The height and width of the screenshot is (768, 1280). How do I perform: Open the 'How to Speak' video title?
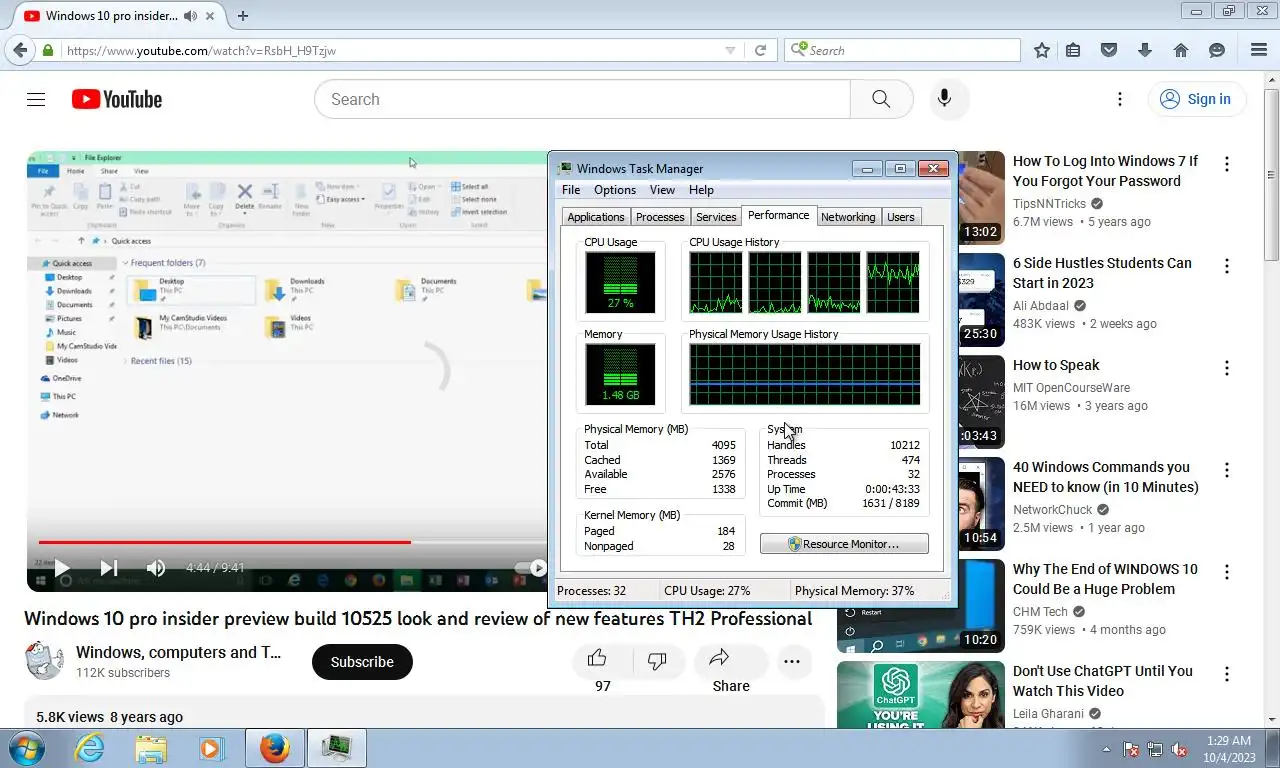1056,365
